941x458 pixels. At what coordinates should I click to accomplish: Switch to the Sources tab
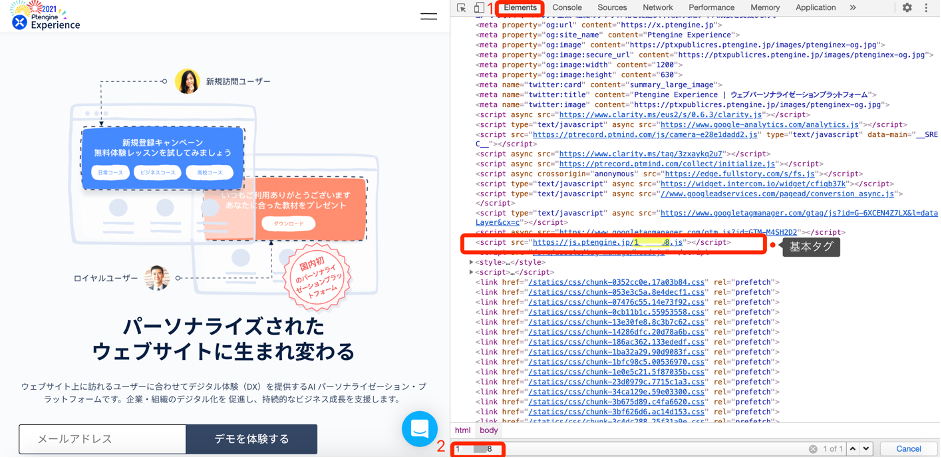pyautogui.click(x=612, y=8)
